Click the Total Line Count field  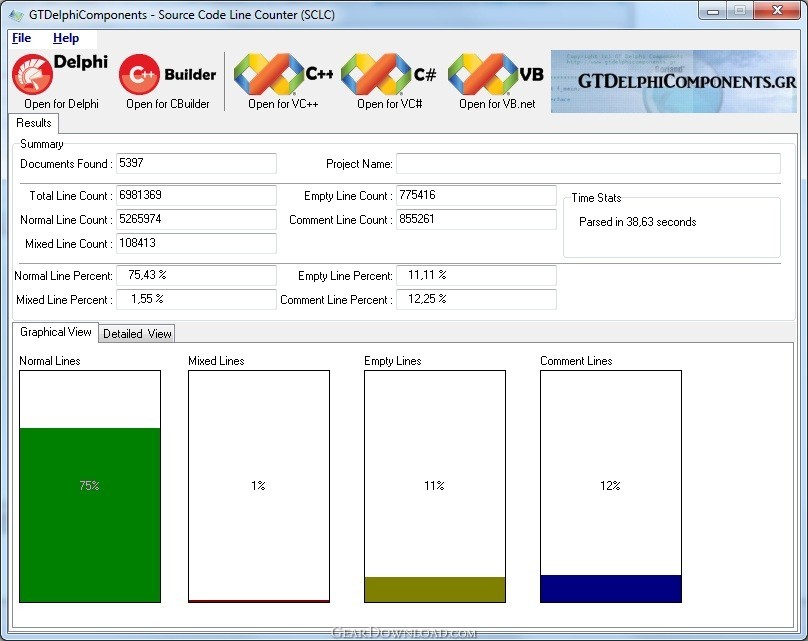(x=196, y=195)
